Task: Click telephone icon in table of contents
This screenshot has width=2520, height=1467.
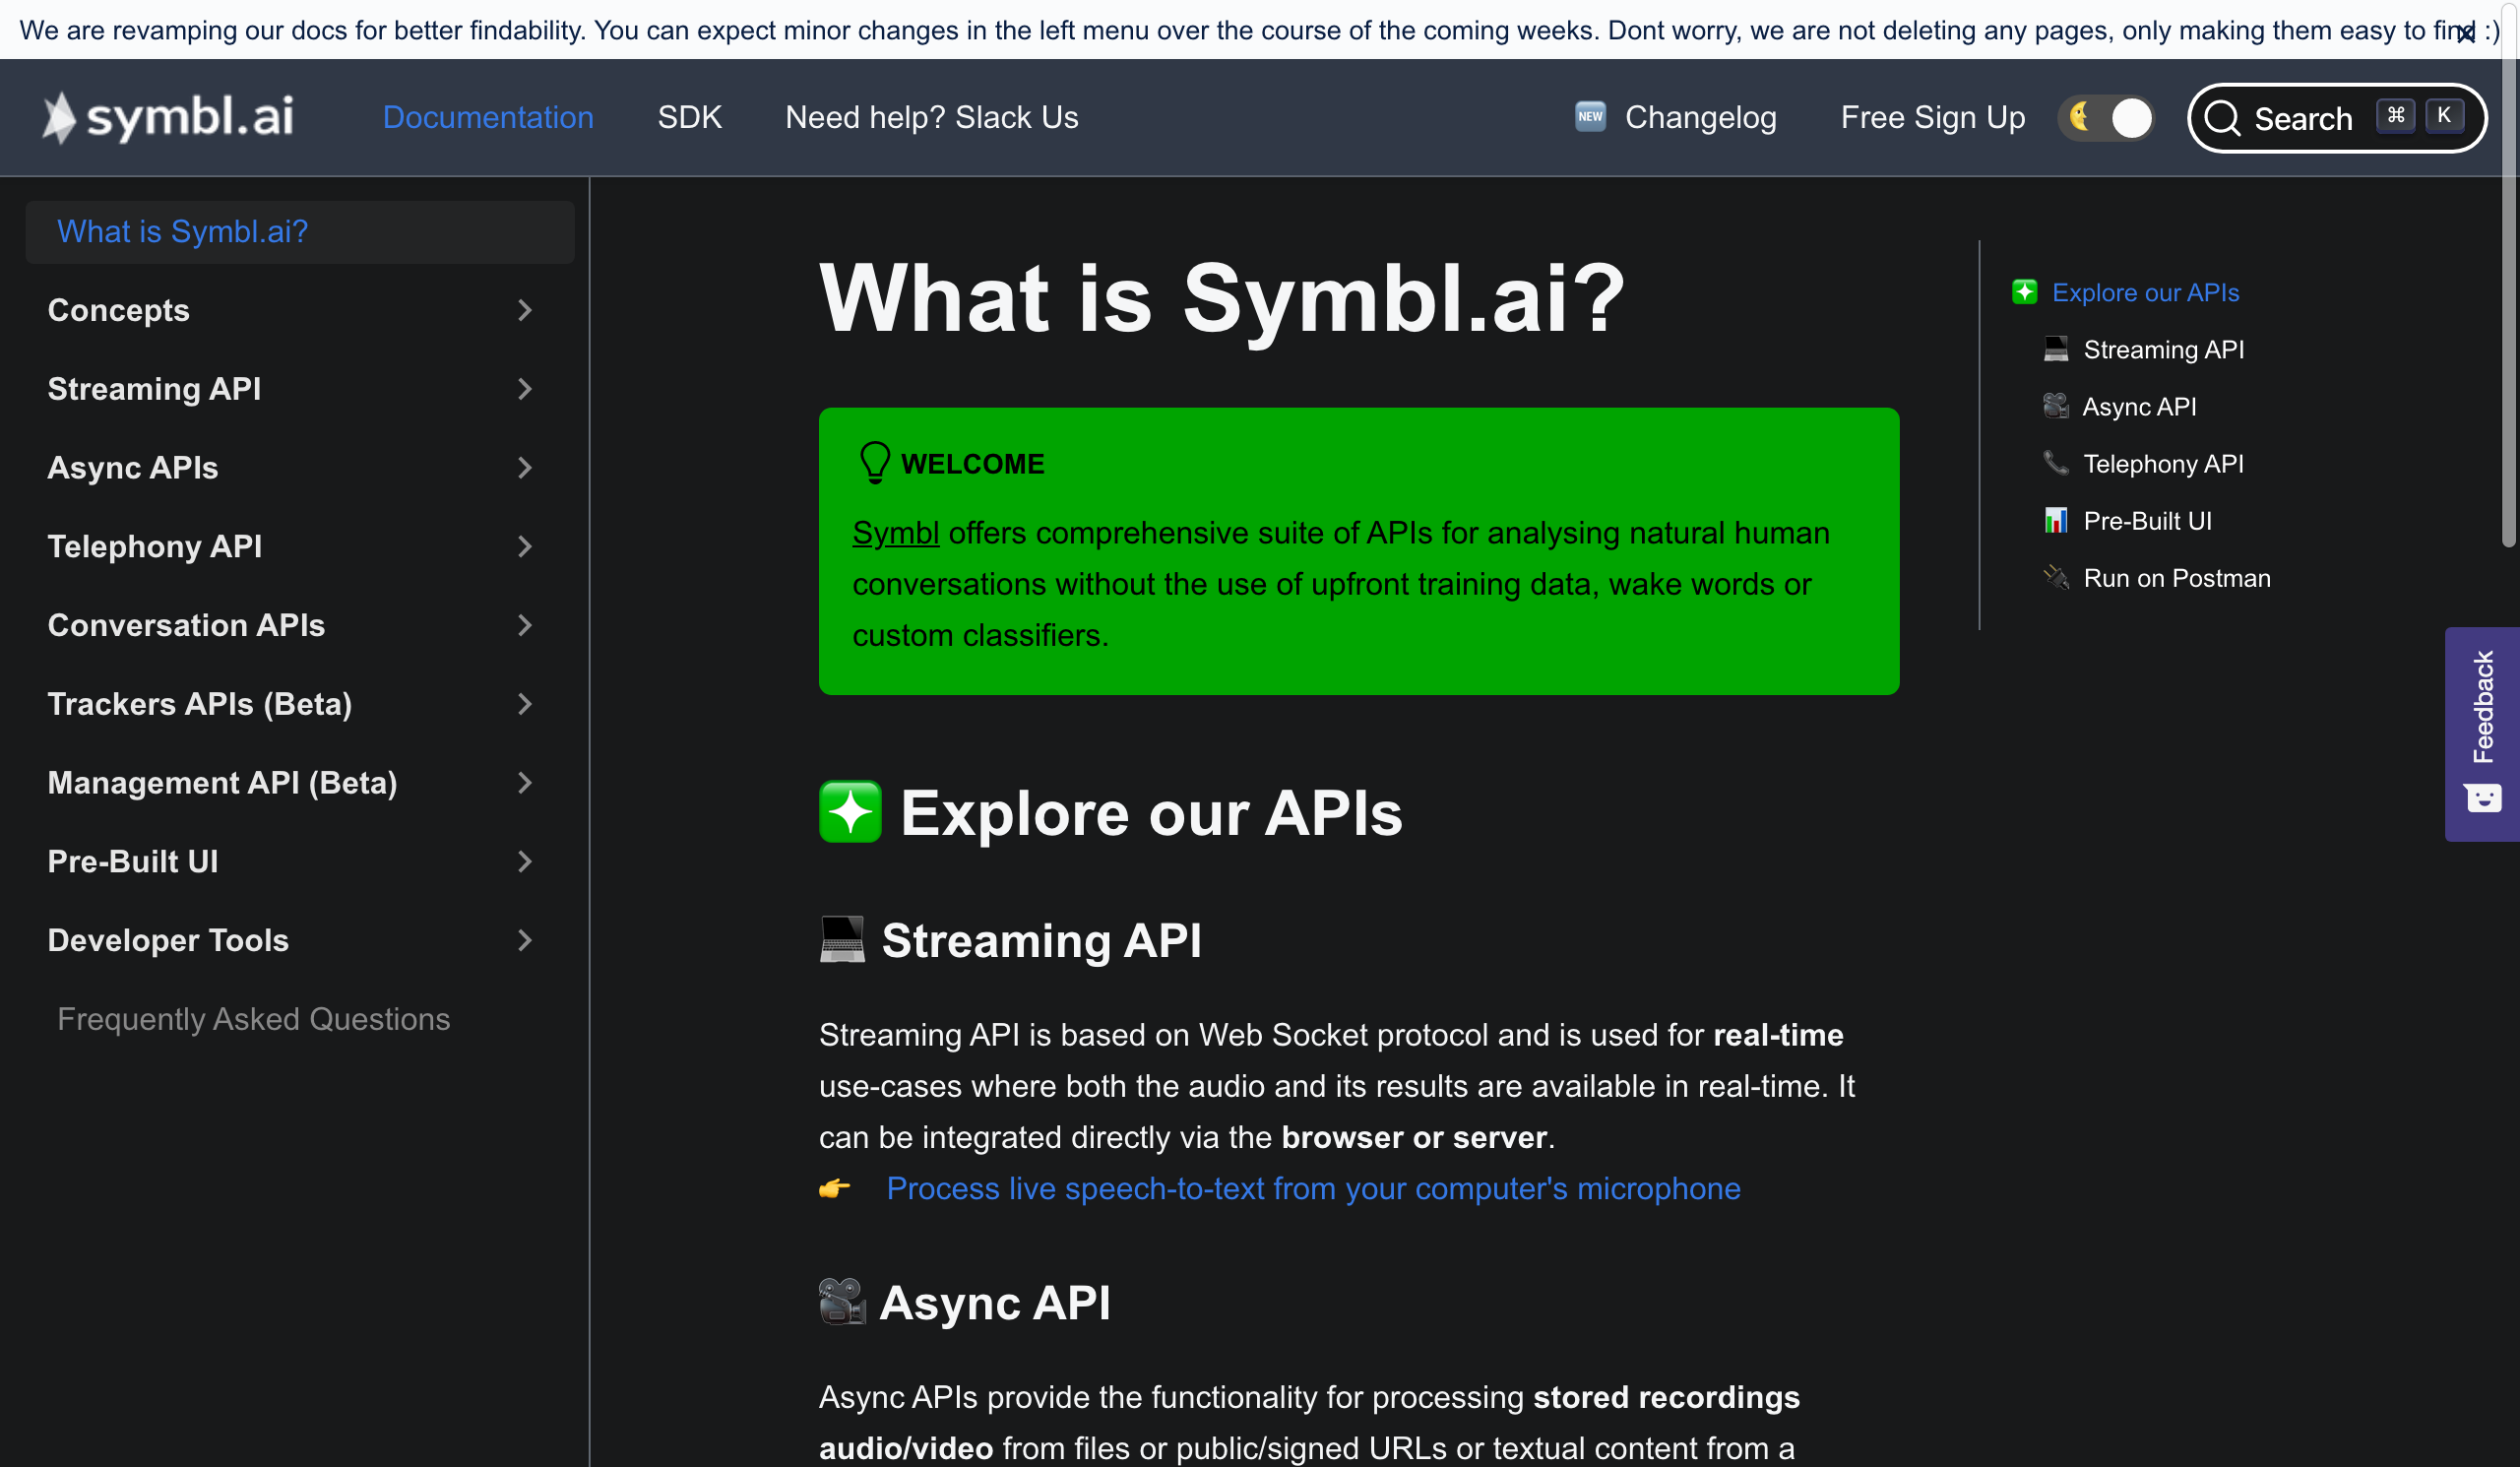Action: point(2056,462)
